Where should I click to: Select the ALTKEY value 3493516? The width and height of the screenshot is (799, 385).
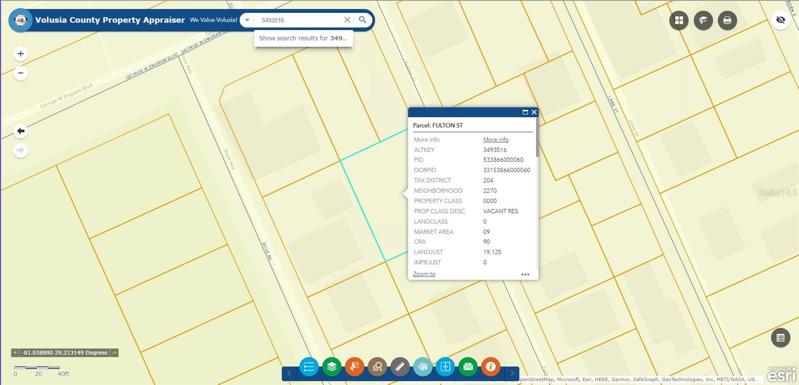point(495,150)
